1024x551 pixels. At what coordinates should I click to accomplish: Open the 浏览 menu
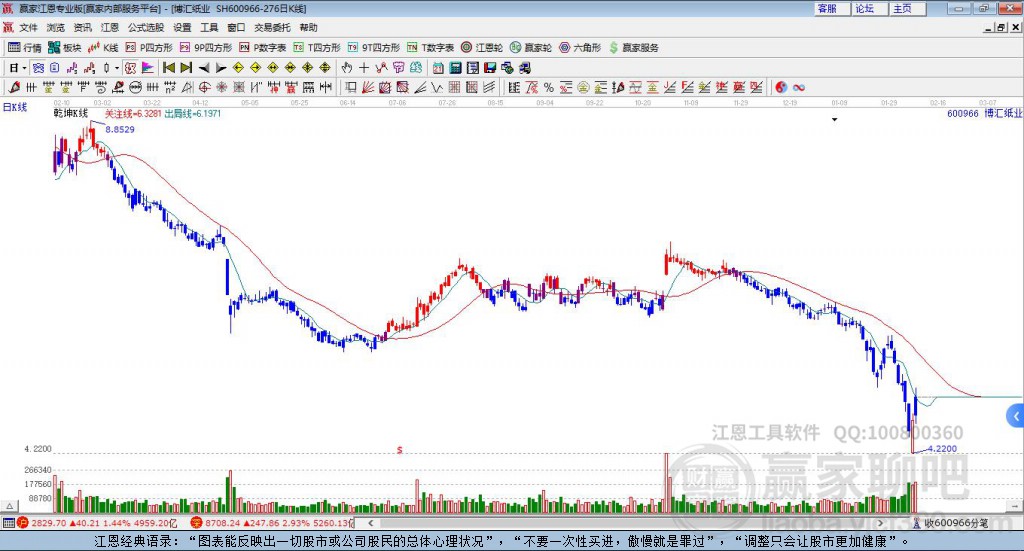click(56, 27)
